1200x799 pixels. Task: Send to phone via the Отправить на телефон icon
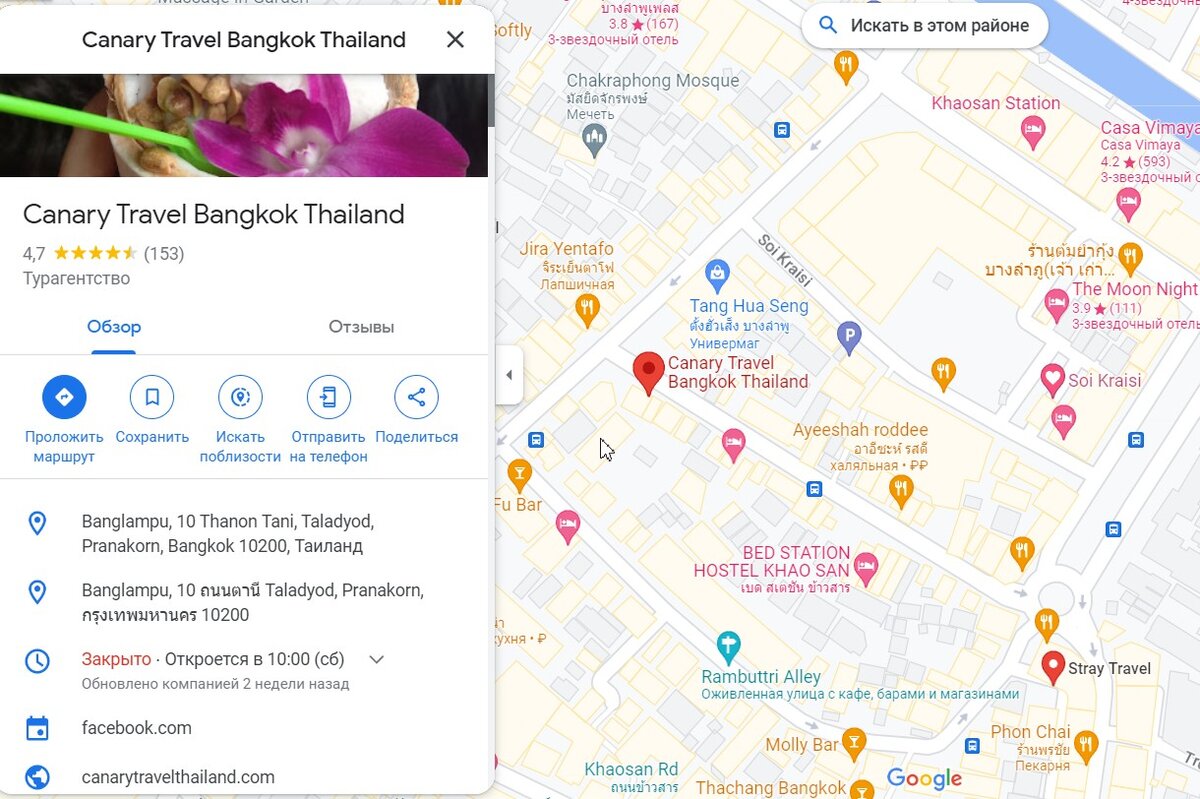tap(329, 397)
